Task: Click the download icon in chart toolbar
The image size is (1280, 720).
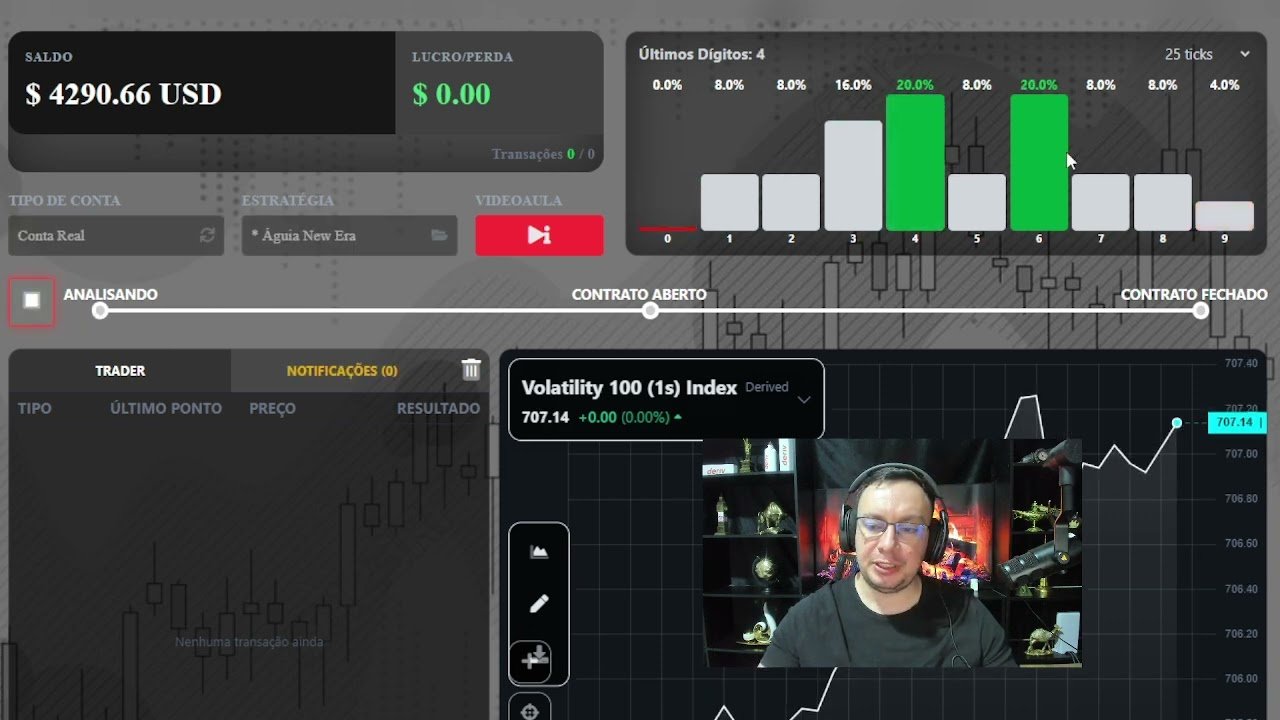Action: (538, 655)
